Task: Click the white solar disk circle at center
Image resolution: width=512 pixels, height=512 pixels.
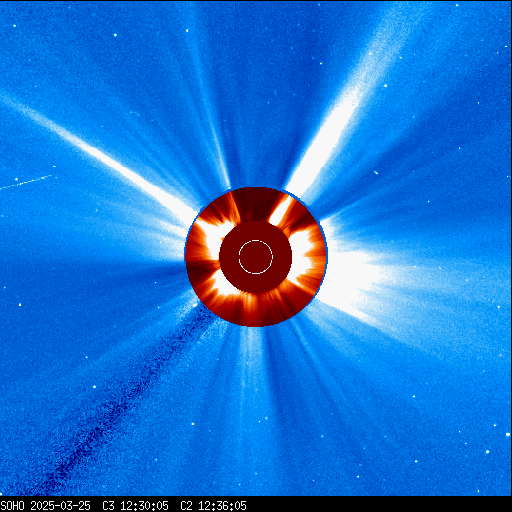Action: tap(256, 257)
